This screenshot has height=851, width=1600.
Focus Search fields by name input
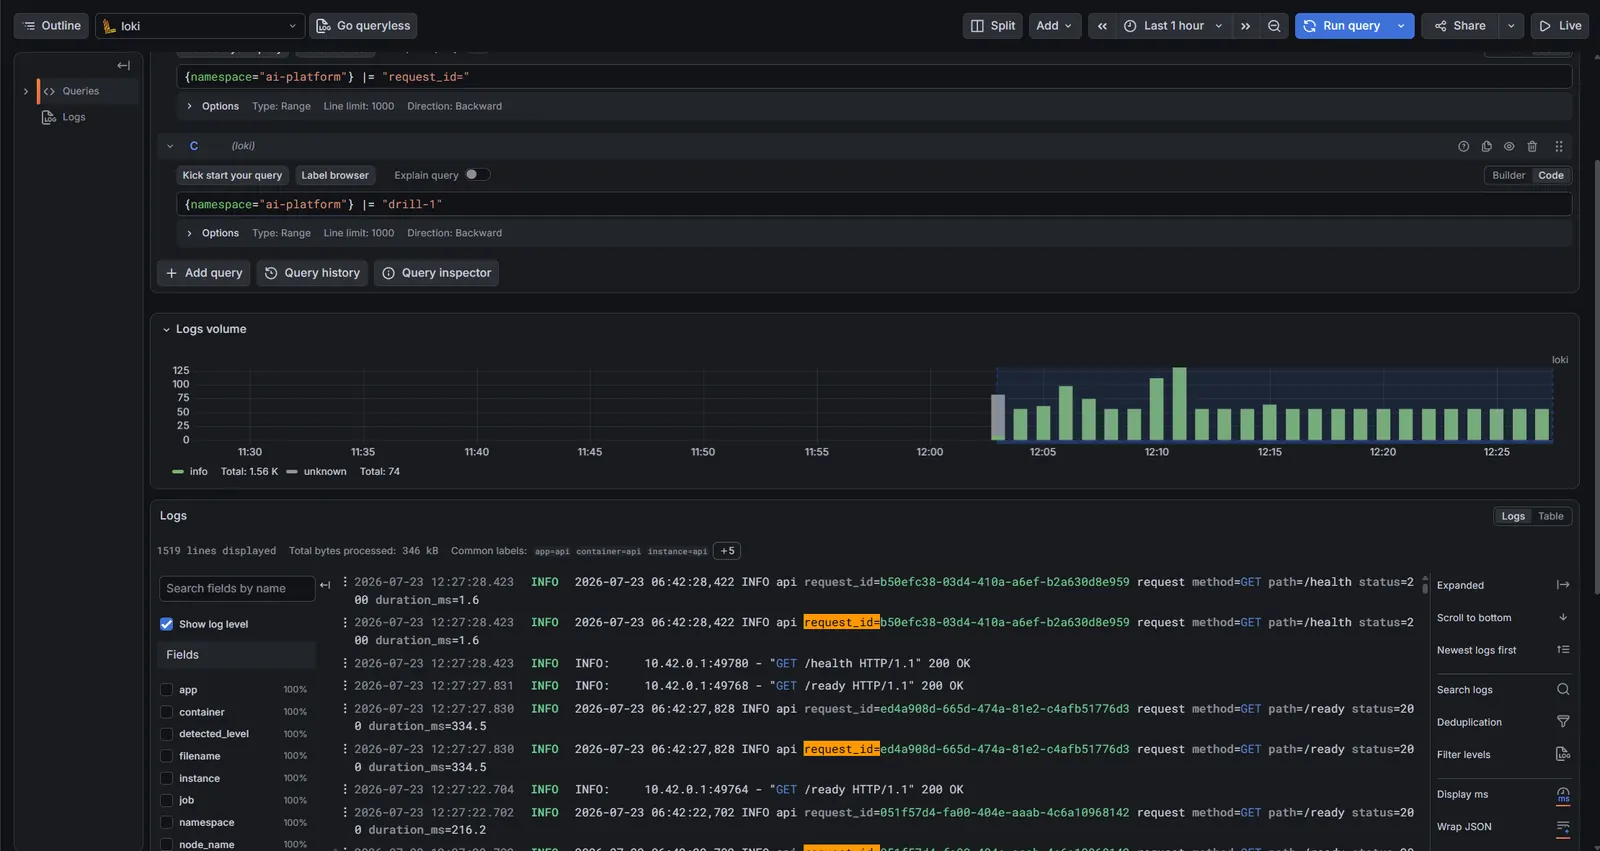tap(237, 588)
